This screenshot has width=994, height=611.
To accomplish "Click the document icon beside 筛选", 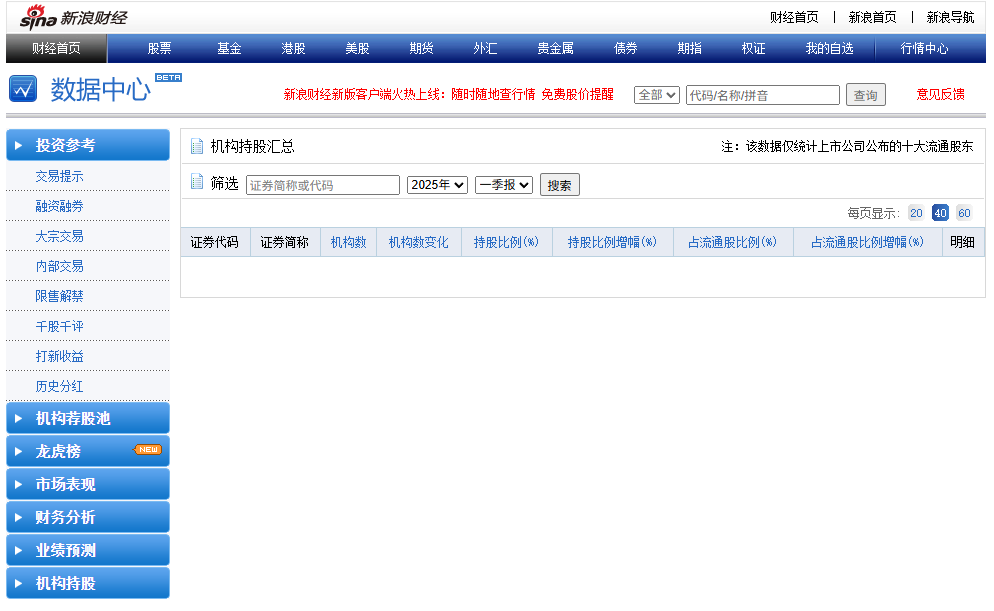I will click(x=197, y=182).
